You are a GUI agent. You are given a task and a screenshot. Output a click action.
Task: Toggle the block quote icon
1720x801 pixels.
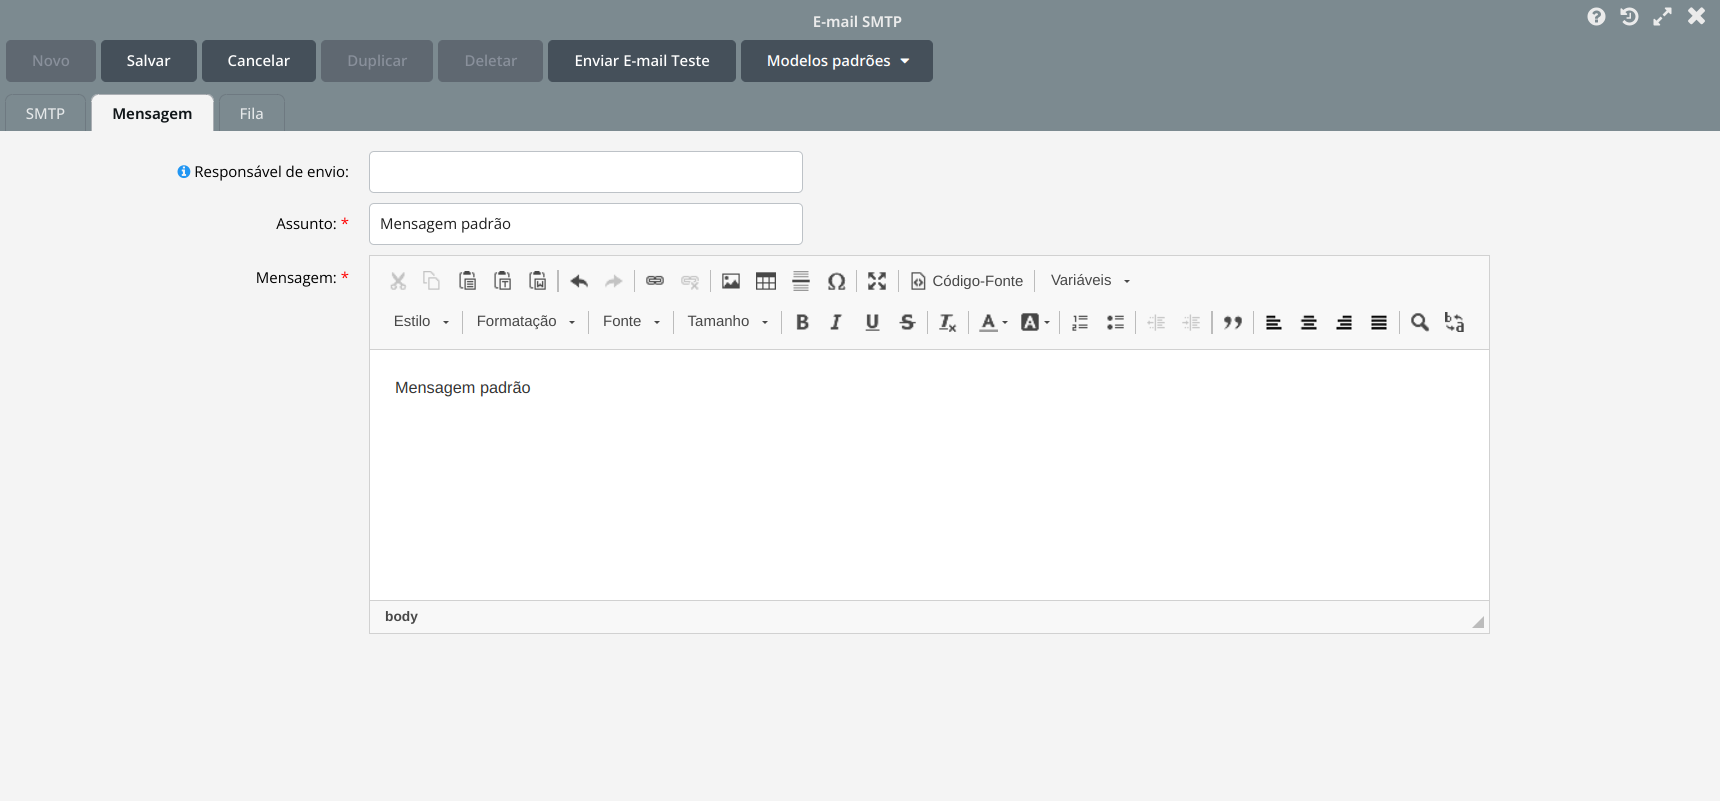pyautogui.click(x=1233, y=322)
